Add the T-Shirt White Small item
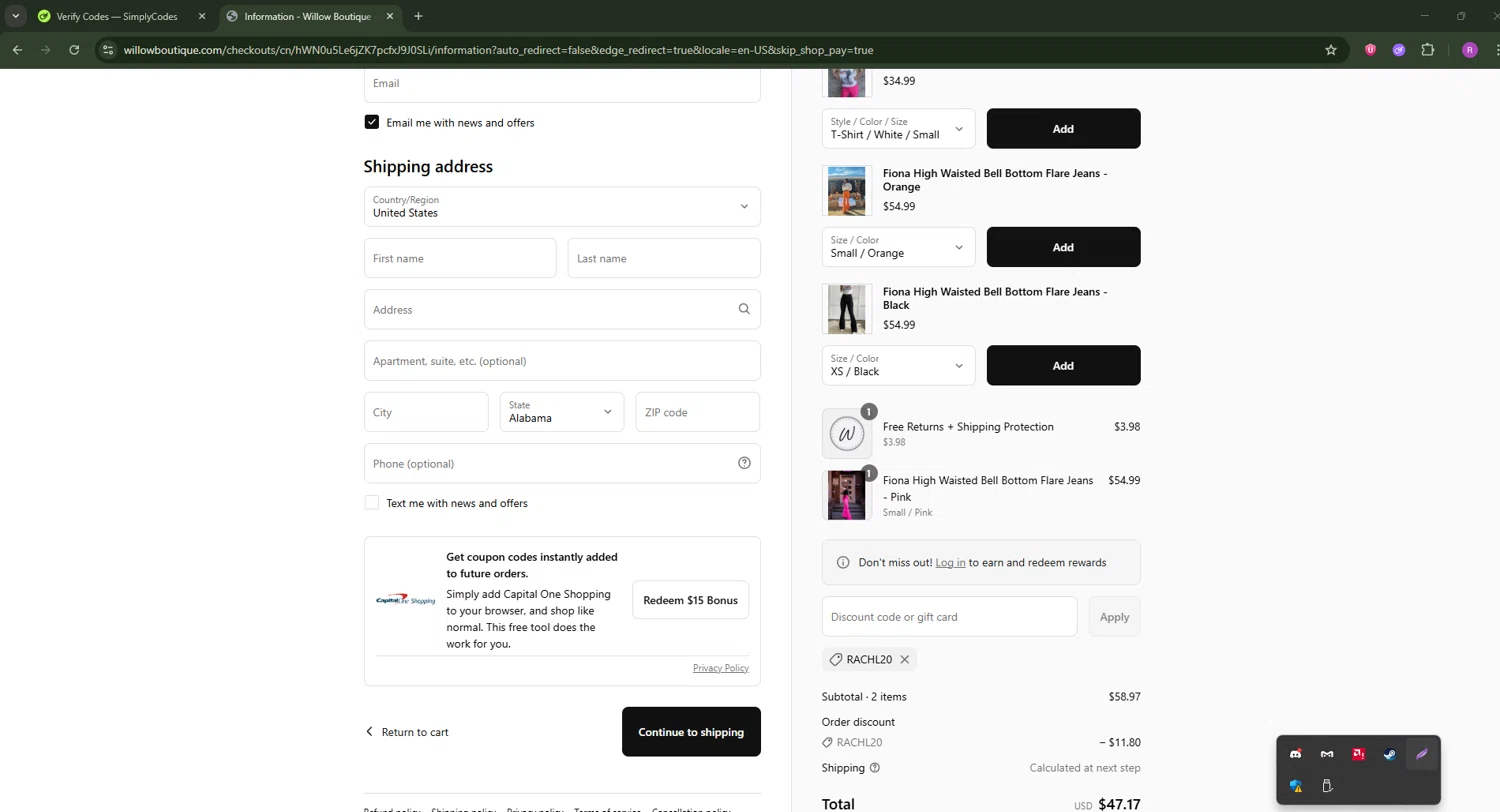1500x812 pixels. pyautogui.click(x=1063, y=129)
